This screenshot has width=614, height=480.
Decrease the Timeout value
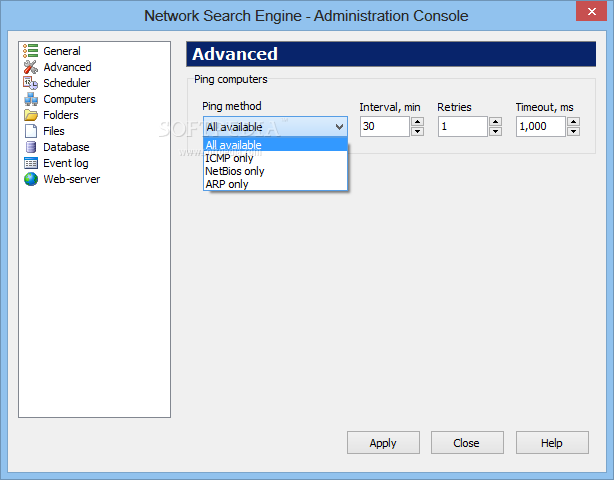[573, 132]
